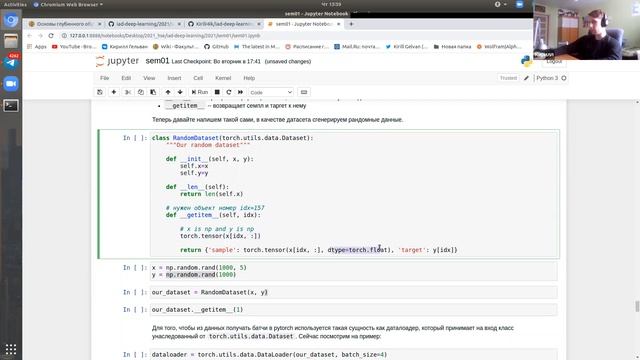Reload the page in the browser
The height and width of the screenshot is (360, 640).
(x=51, y=36)
